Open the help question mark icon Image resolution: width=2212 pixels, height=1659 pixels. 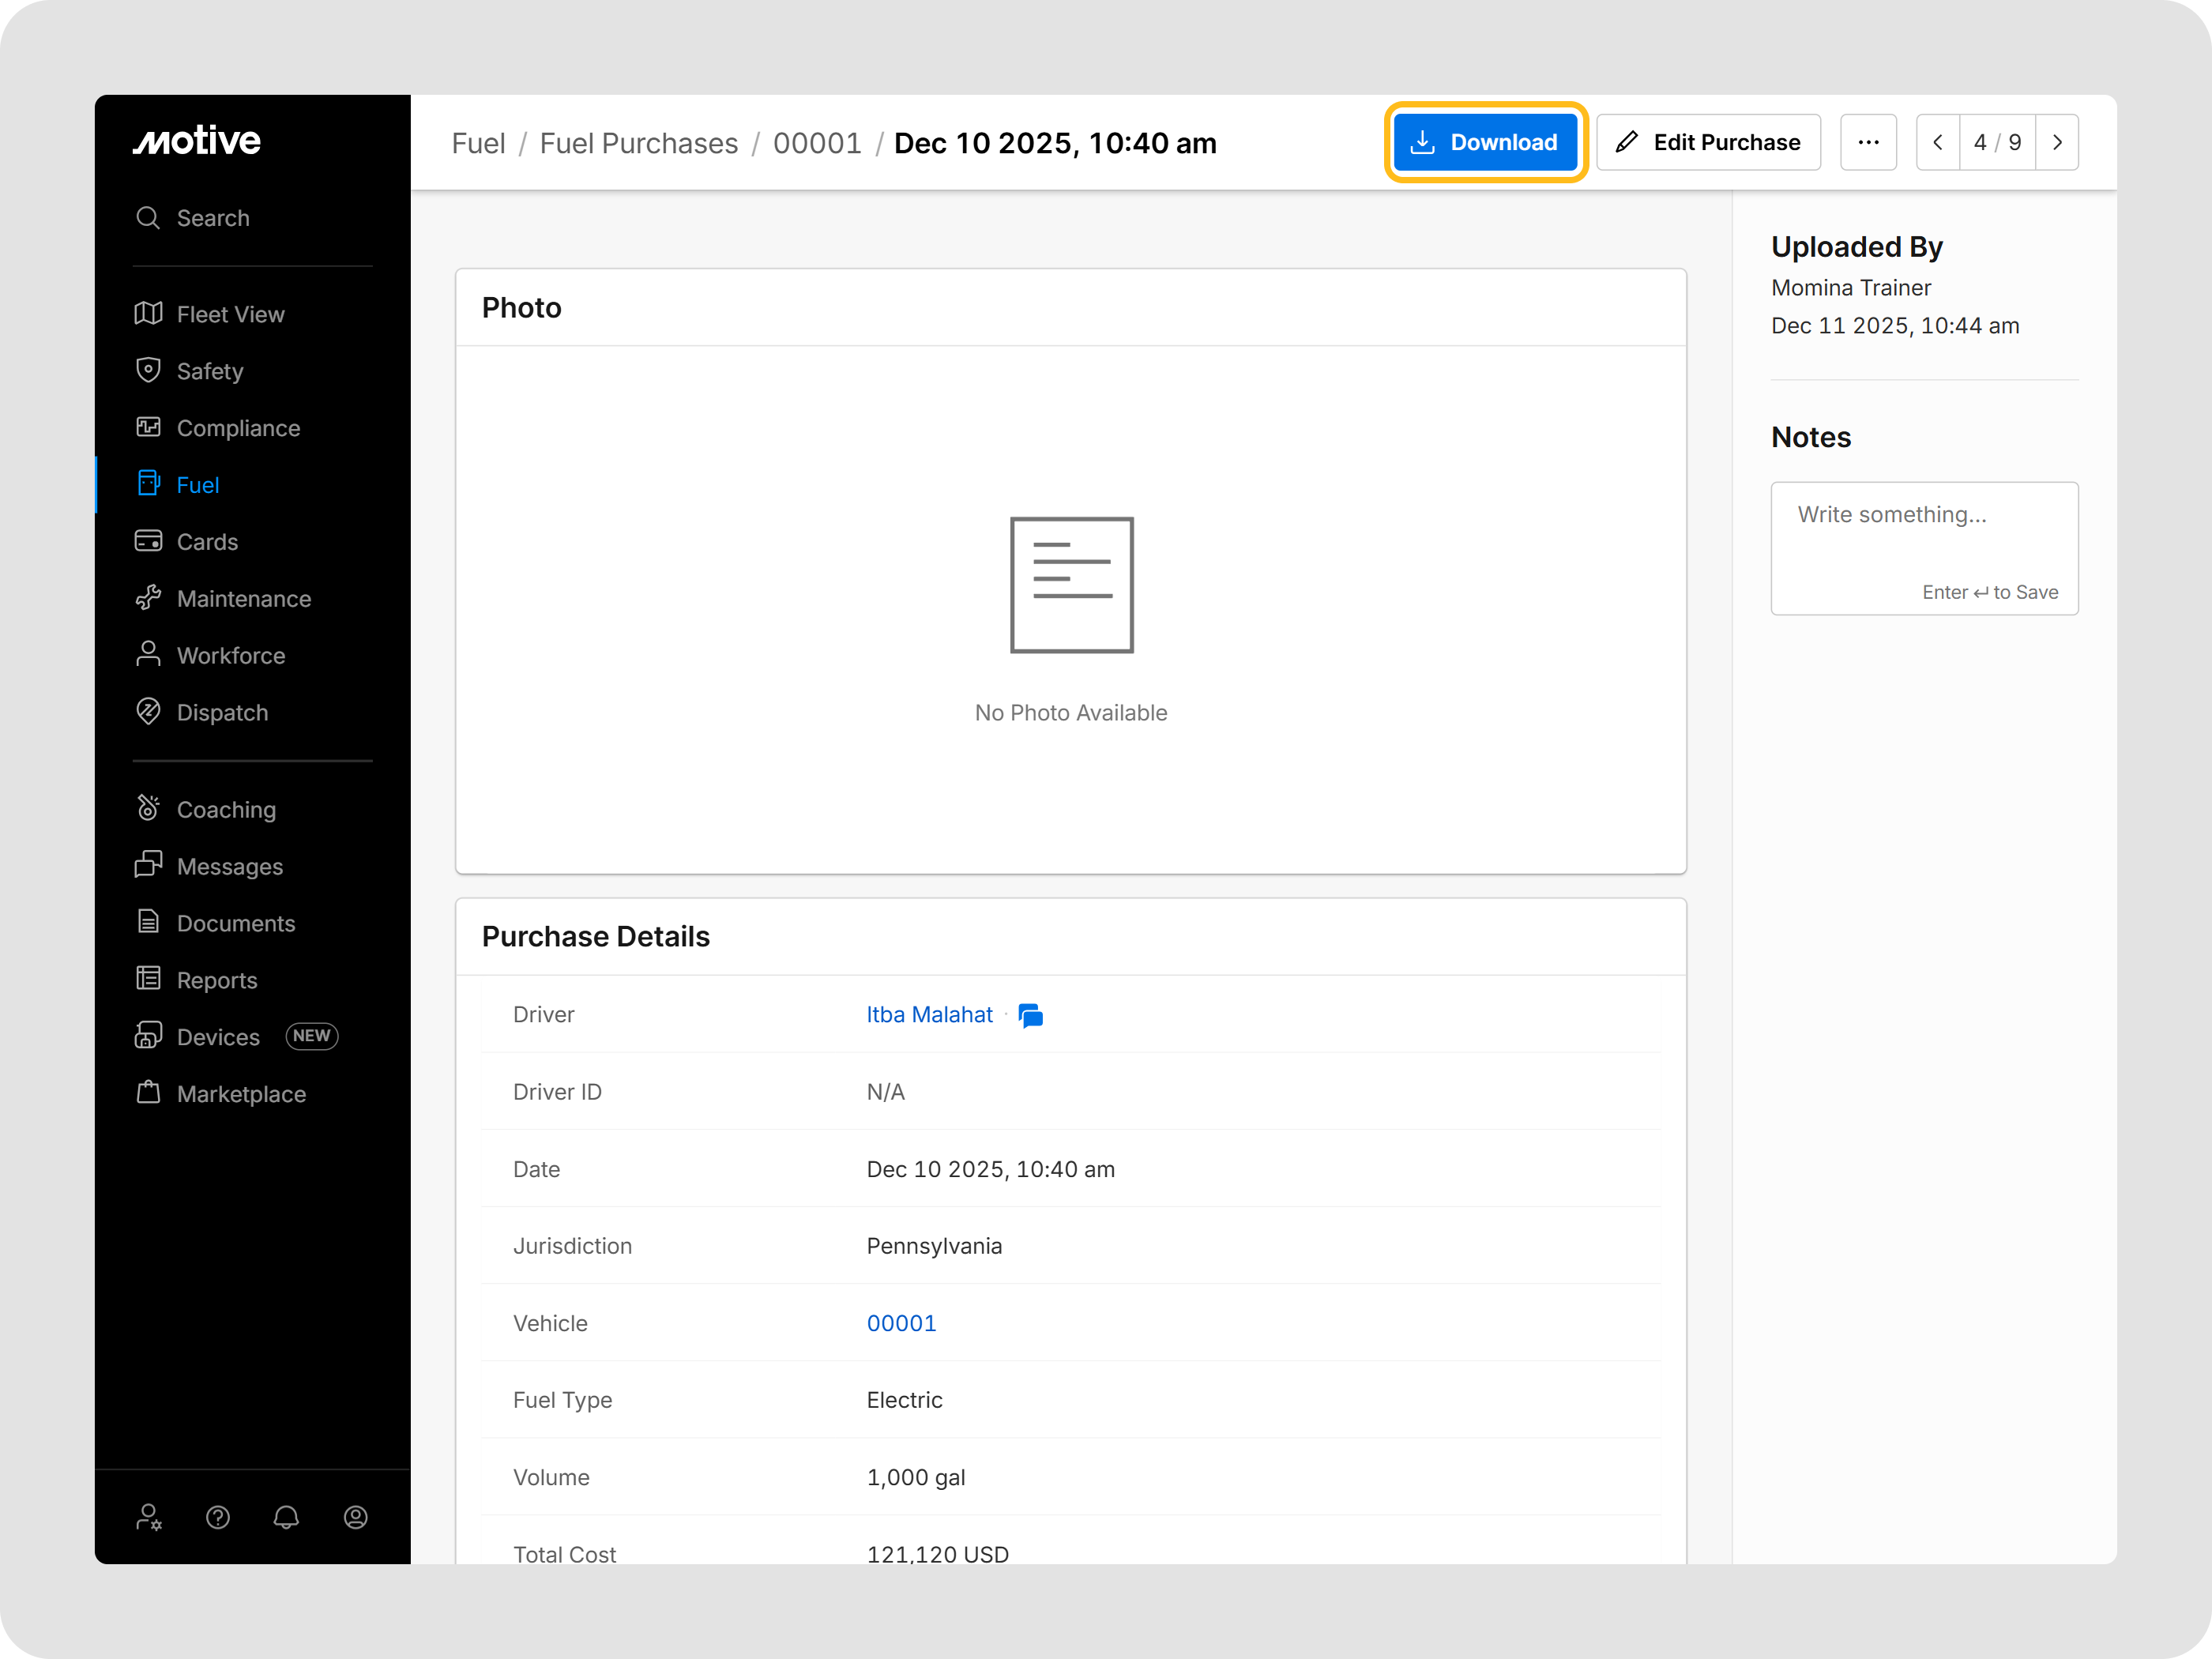[x=218, y=1517]
